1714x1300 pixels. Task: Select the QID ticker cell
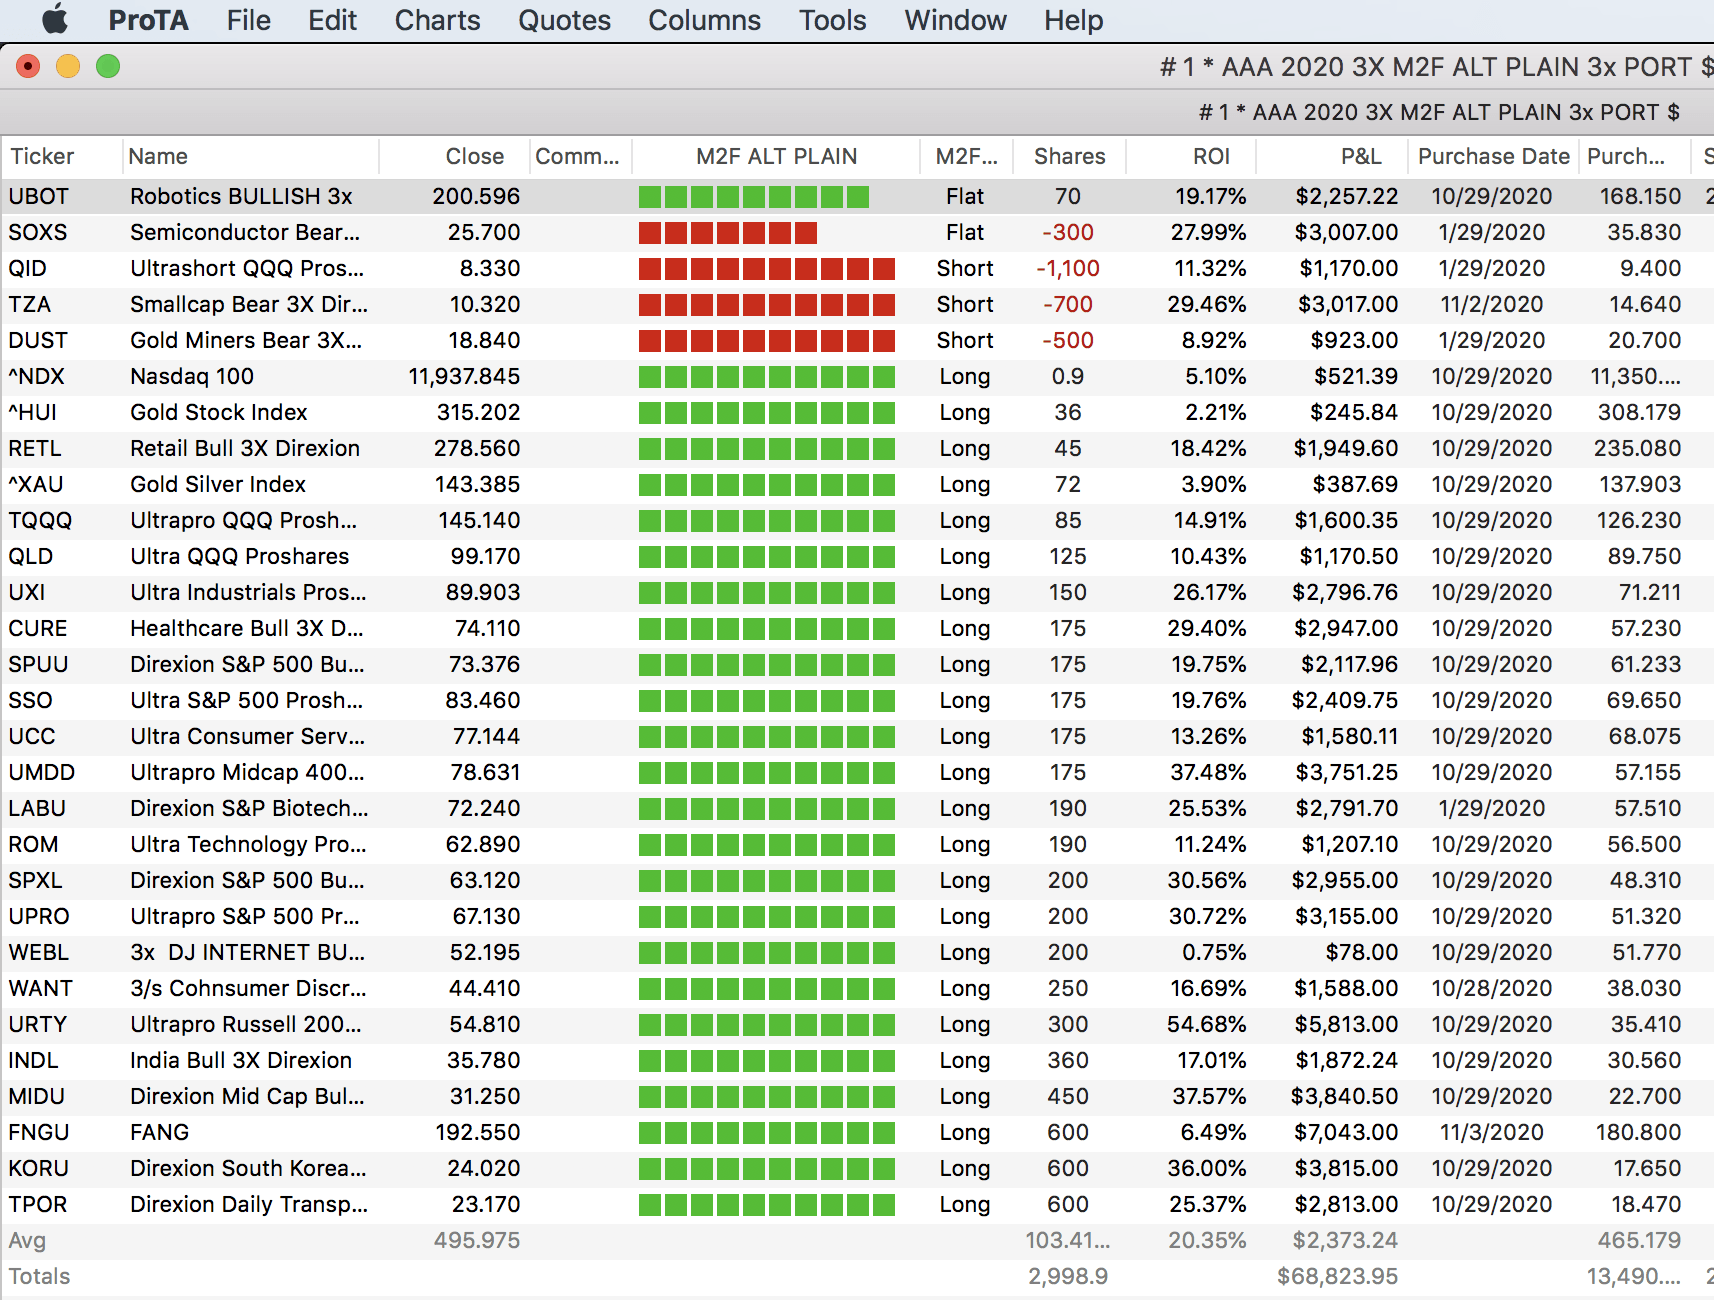click(28, 268)
